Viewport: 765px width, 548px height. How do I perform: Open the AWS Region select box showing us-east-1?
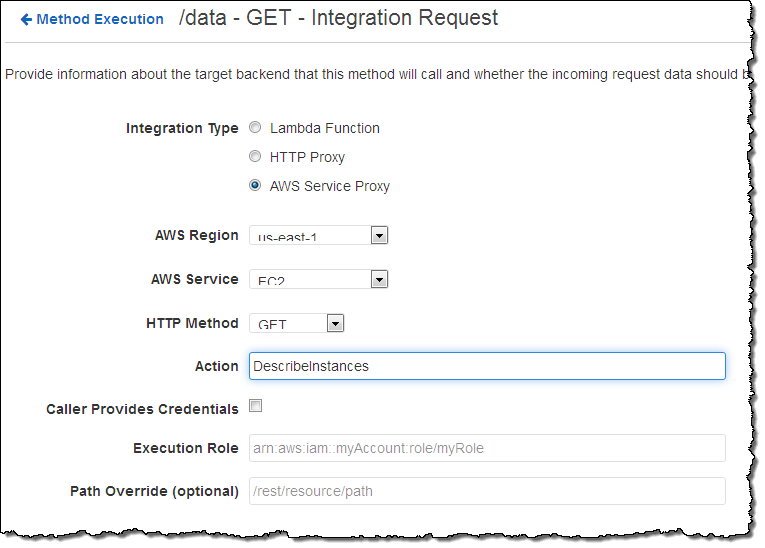point(309,236)
